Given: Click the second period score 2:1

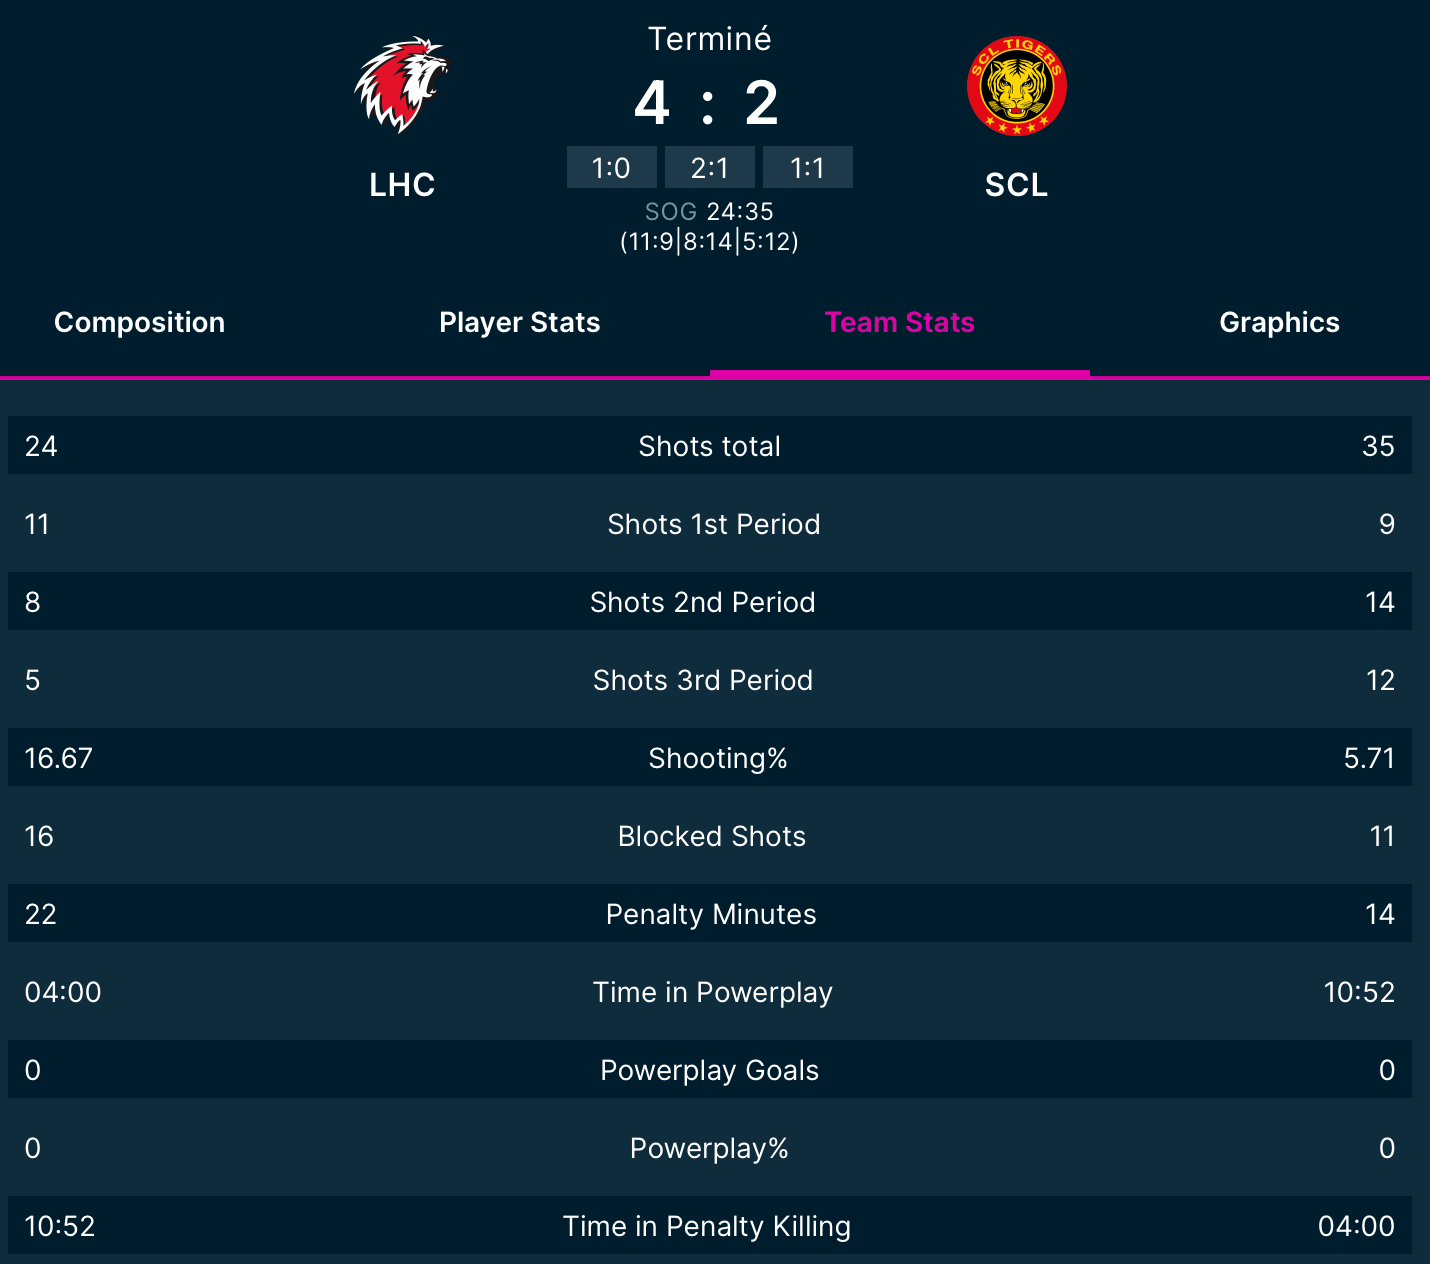Looking at the screenshot, I should [709, 167].
